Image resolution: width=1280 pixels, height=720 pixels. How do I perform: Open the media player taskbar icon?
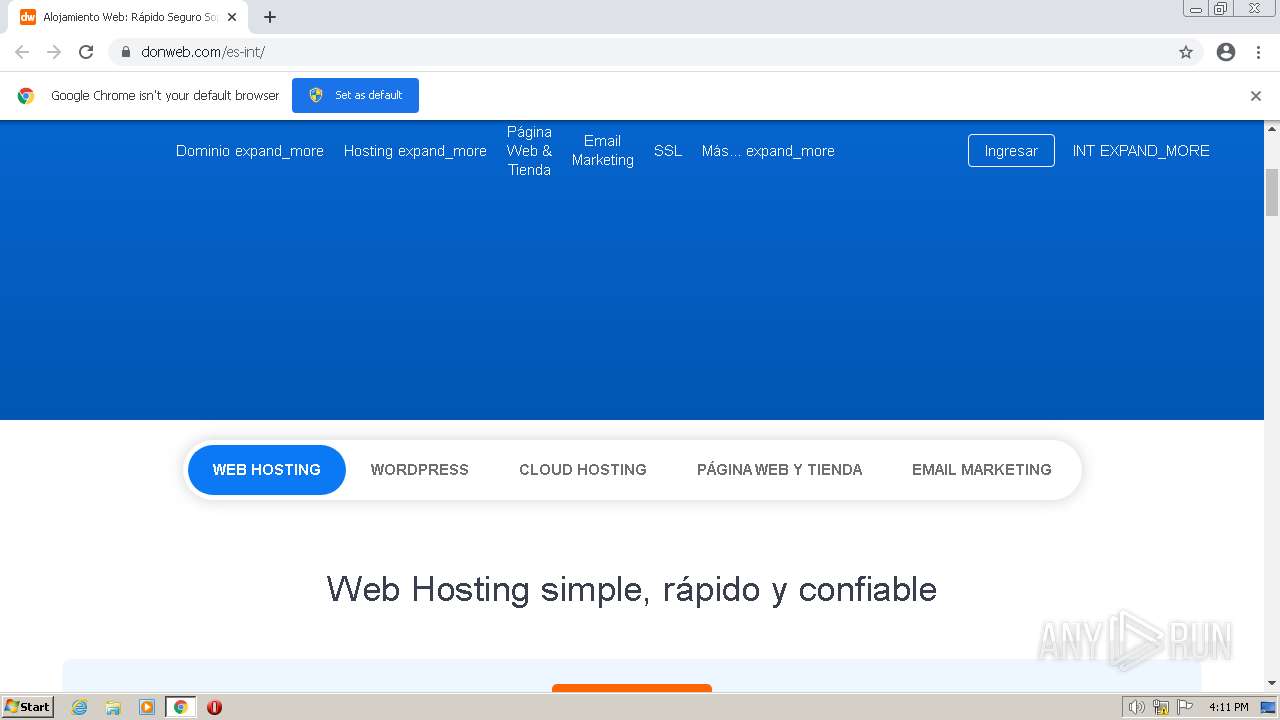pos(147,707)
